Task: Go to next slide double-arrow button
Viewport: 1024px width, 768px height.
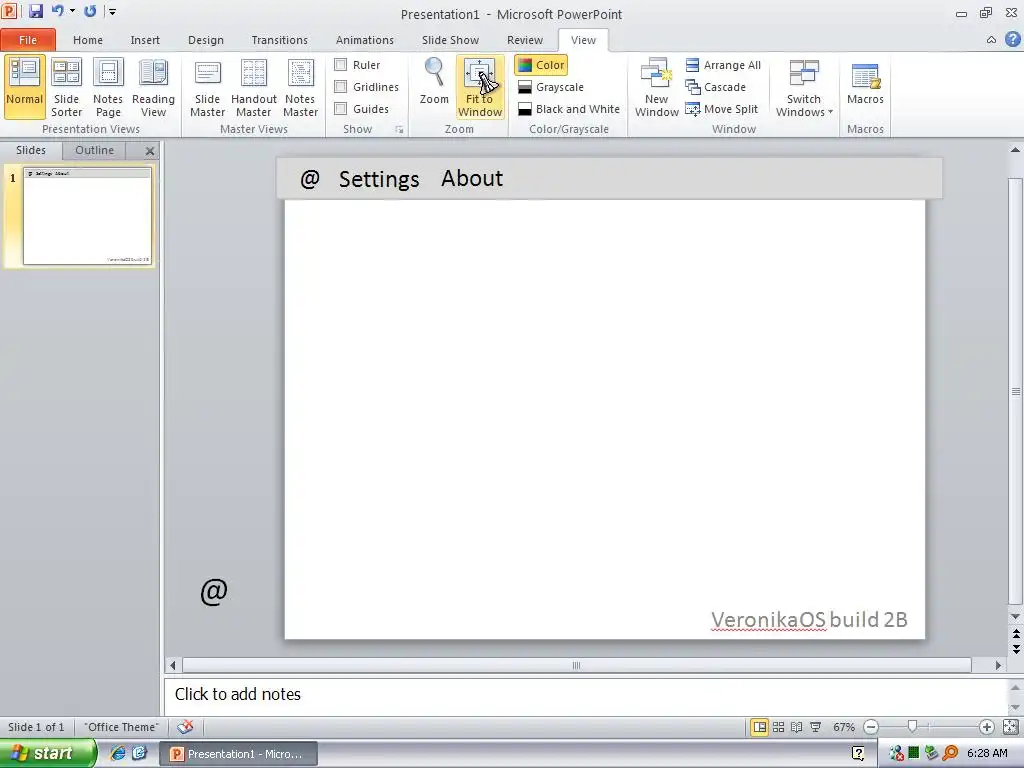Action: pos(1016,649)
